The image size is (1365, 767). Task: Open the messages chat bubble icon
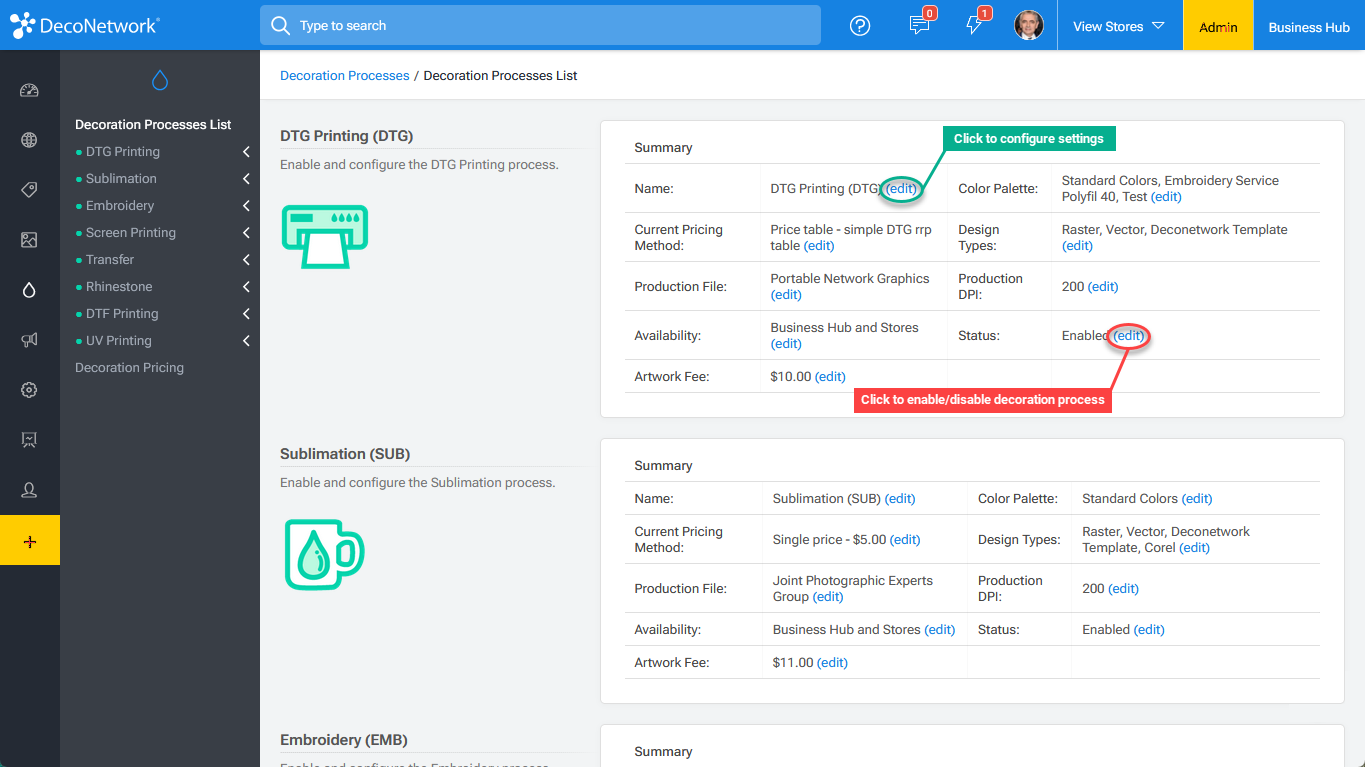tap(921, 25)
